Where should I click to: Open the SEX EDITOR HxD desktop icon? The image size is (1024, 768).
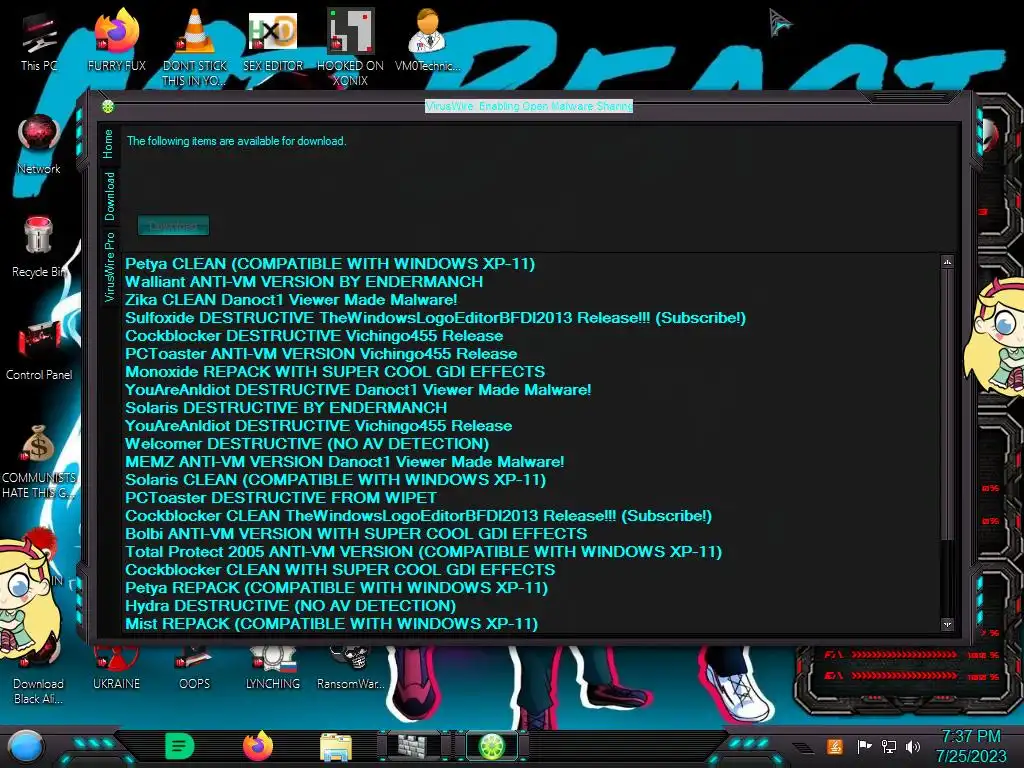273,40
